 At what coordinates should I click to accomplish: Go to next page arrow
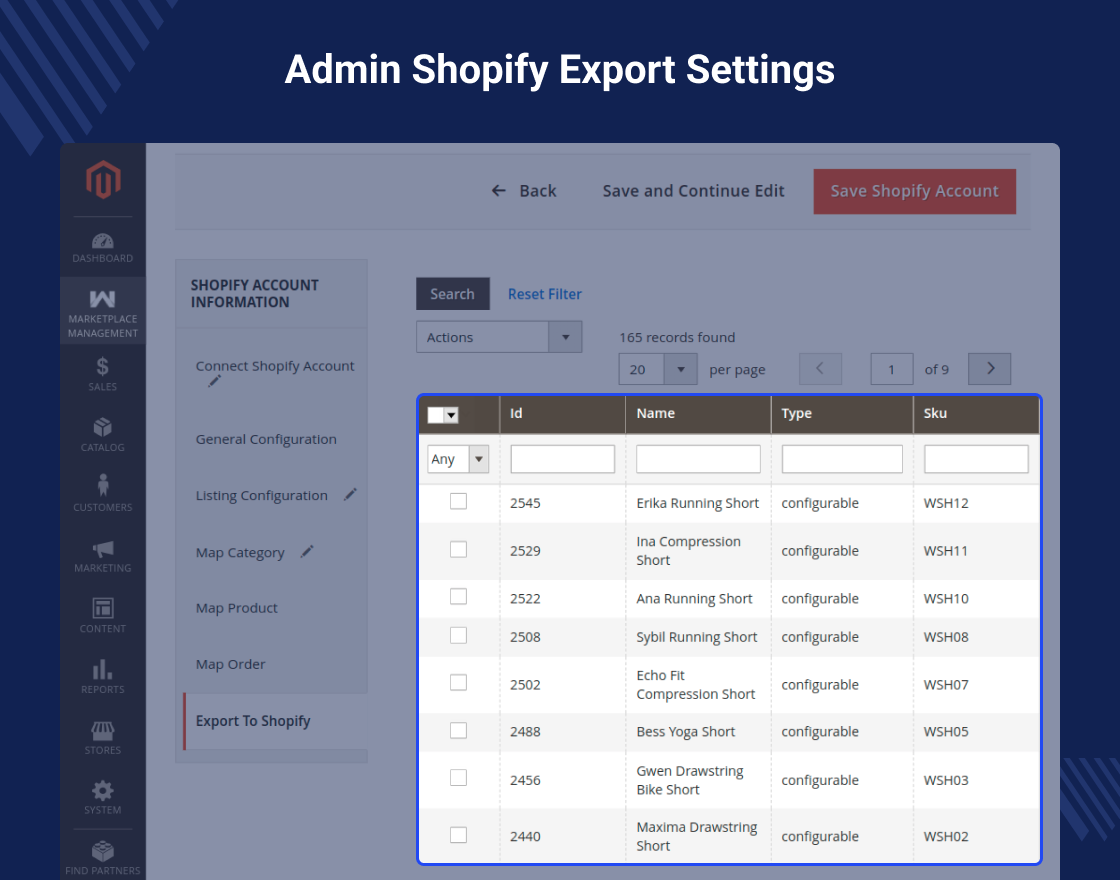pyautogui.click(x=989, y=369)
